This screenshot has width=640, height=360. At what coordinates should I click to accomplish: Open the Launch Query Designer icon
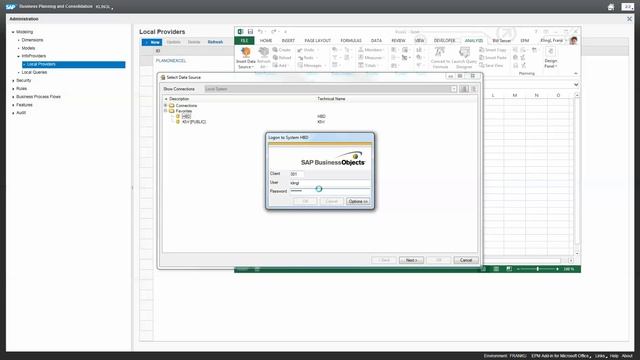[464, 52]
